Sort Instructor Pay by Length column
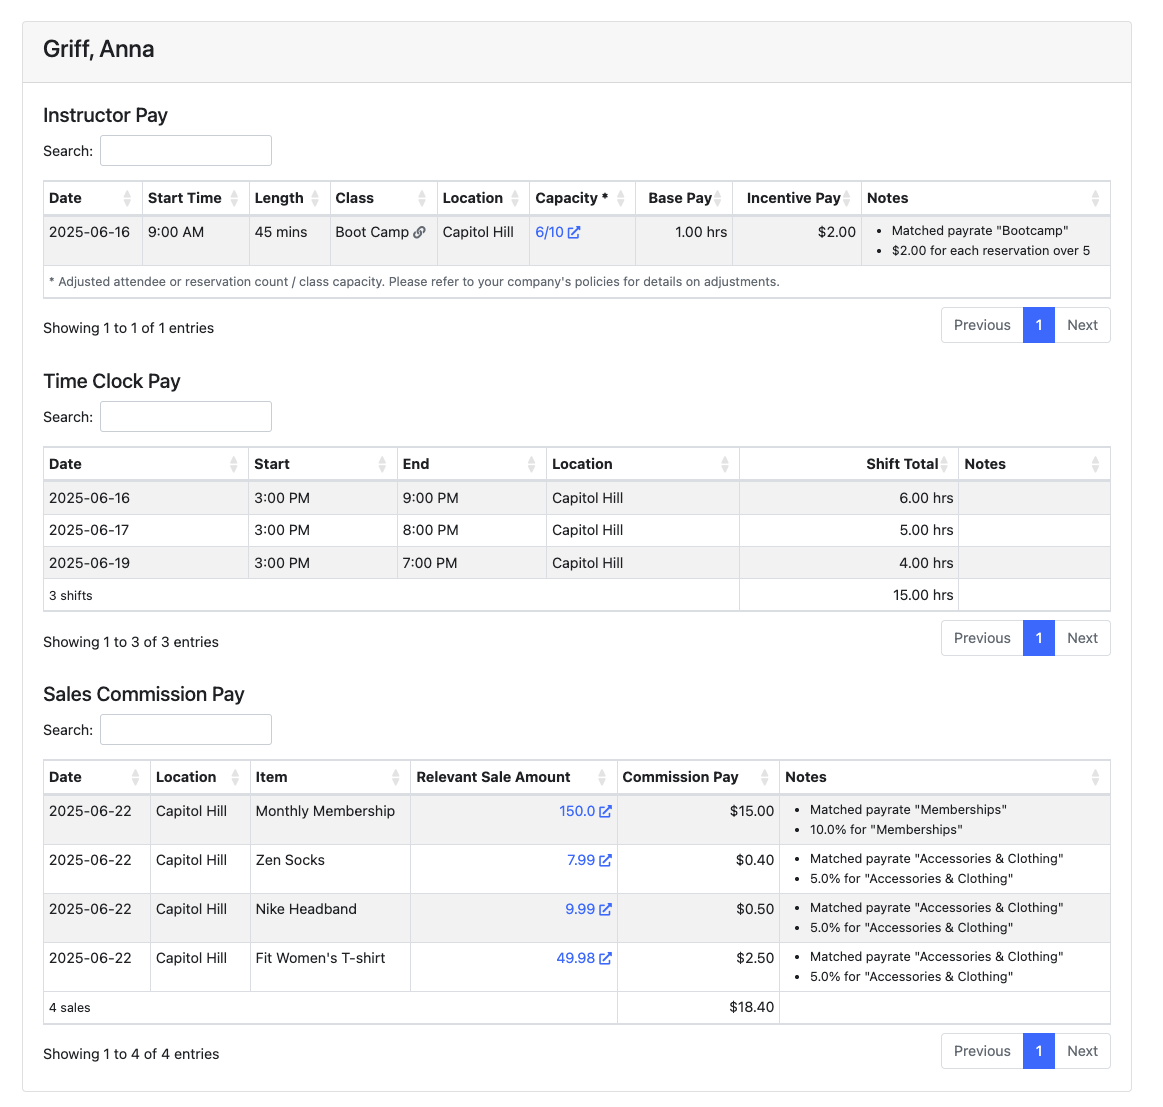Image resolution: width=1163 pixels, height=1107 pixels. (x=289, y=198)
